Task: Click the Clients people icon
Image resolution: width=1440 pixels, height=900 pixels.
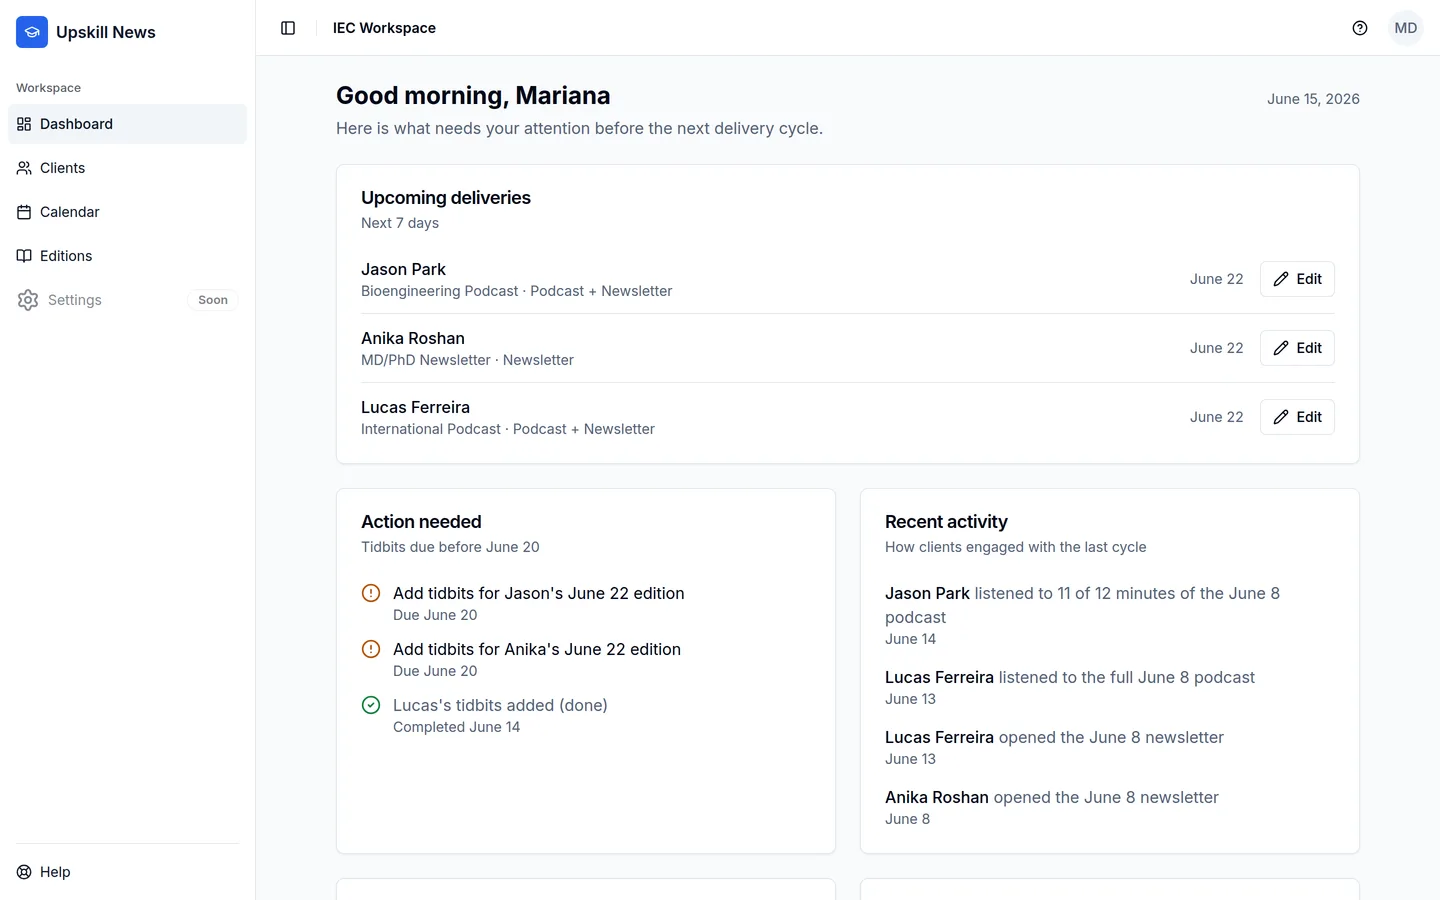Action: click(24, 168)
